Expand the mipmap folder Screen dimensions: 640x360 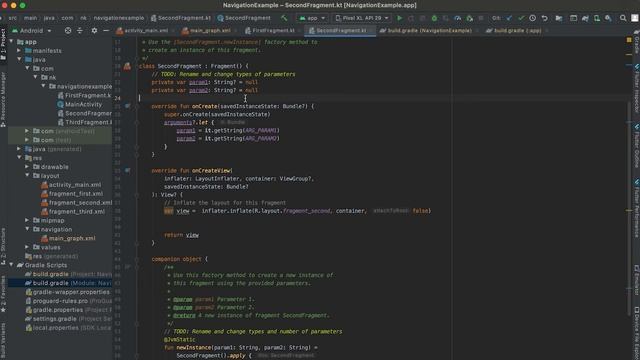tap(27, 220)
